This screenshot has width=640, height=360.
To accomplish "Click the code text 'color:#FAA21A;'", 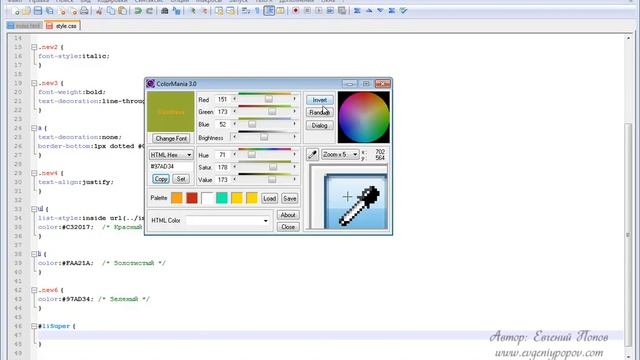I will click(66, 263).
